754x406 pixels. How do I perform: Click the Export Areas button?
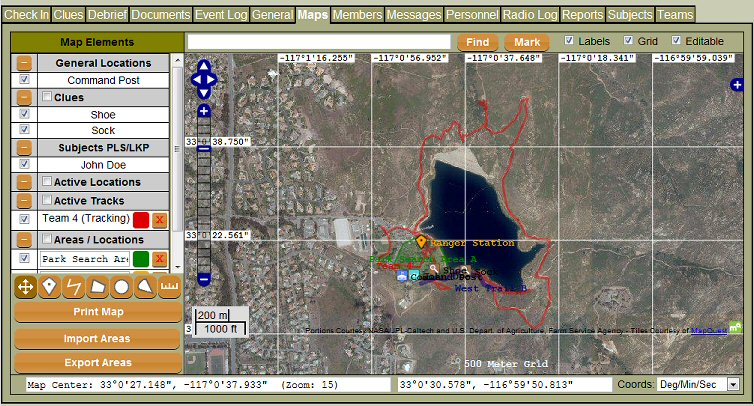pos(98,363)
